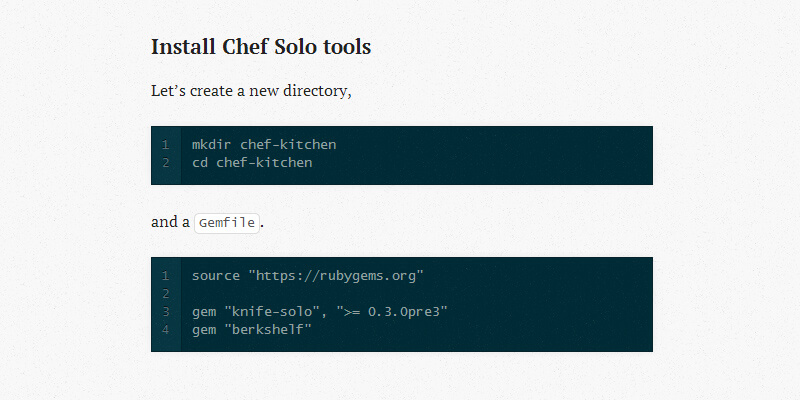Image resolution: width=800 pixels, height=400 pixels.
Task: Click line number 1 beside the source line
Action: [166, 275]
